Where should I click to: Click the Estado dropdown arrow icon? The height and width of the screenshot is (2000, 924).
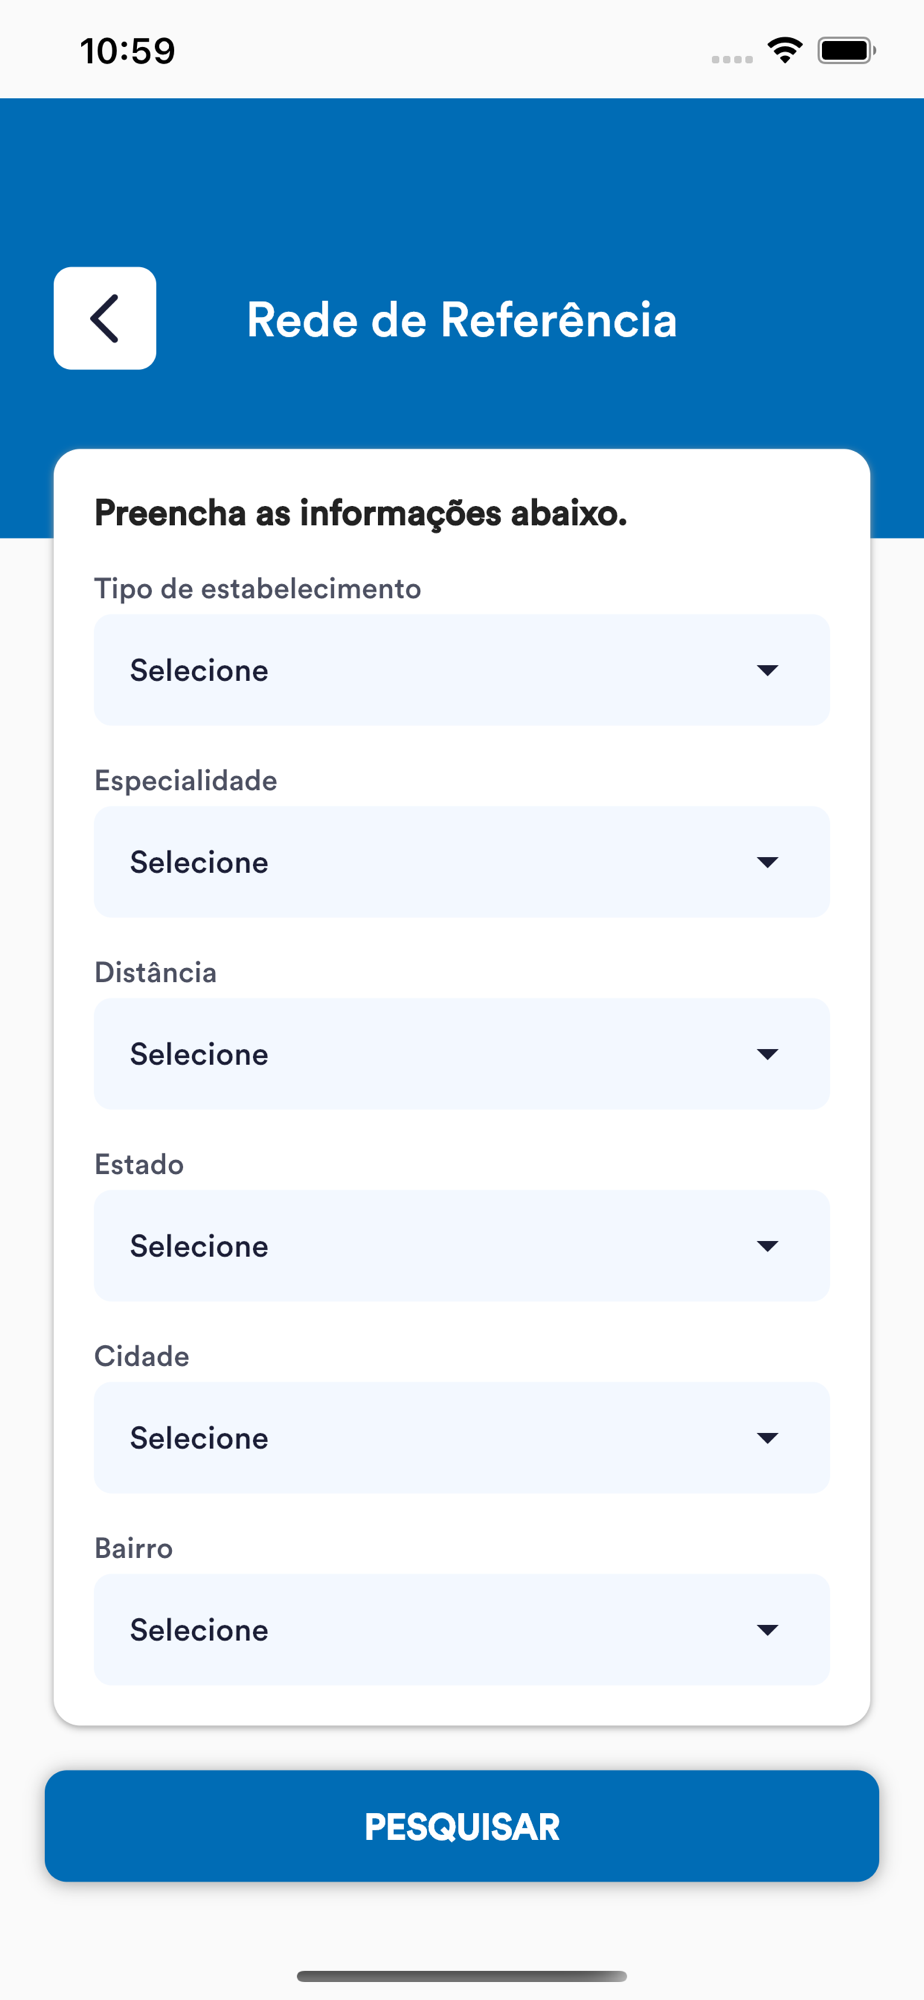[x=767, y=1246]
